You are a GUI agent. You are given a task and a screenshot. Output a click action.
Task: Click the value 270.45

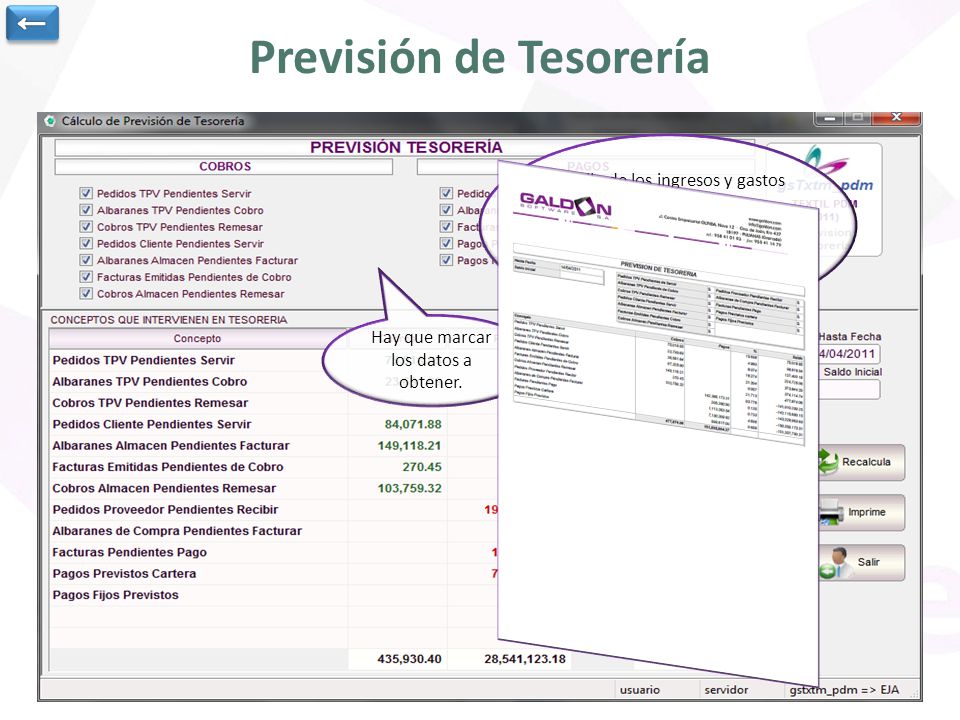(422, 467)
